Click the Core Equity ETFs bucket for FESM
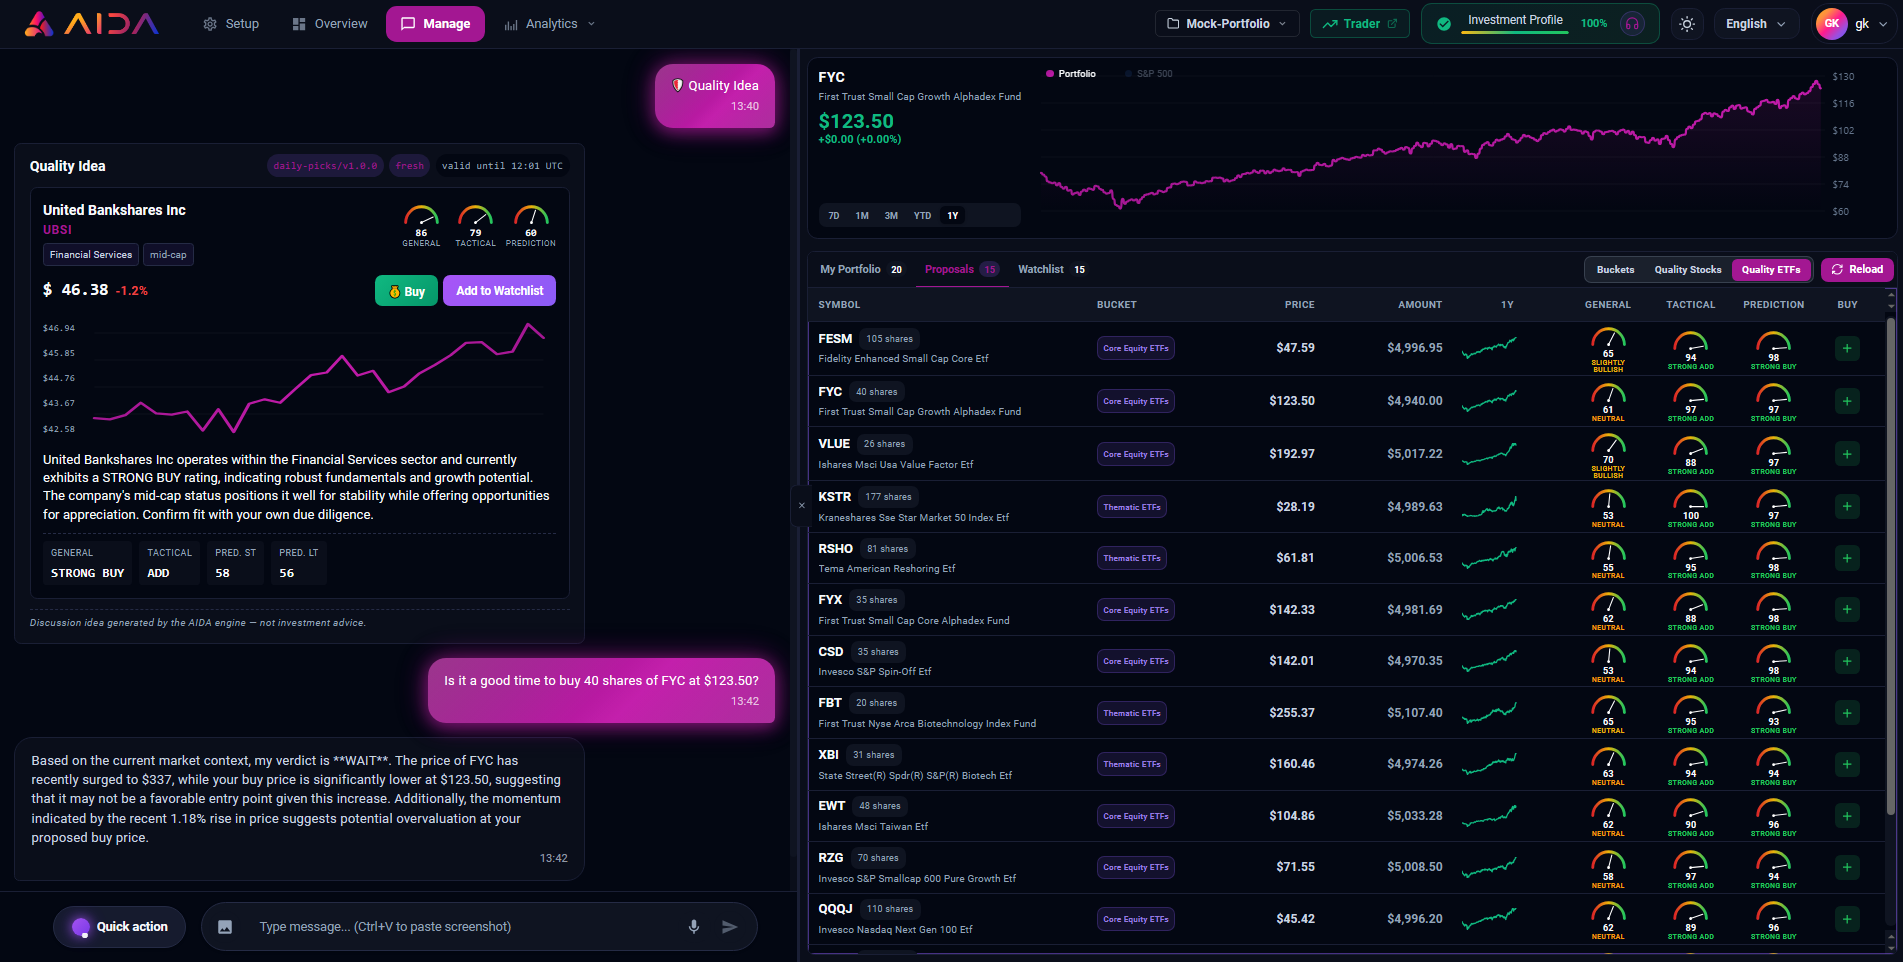Viewport: 1903px width, 962px height. pos(1135,349)
